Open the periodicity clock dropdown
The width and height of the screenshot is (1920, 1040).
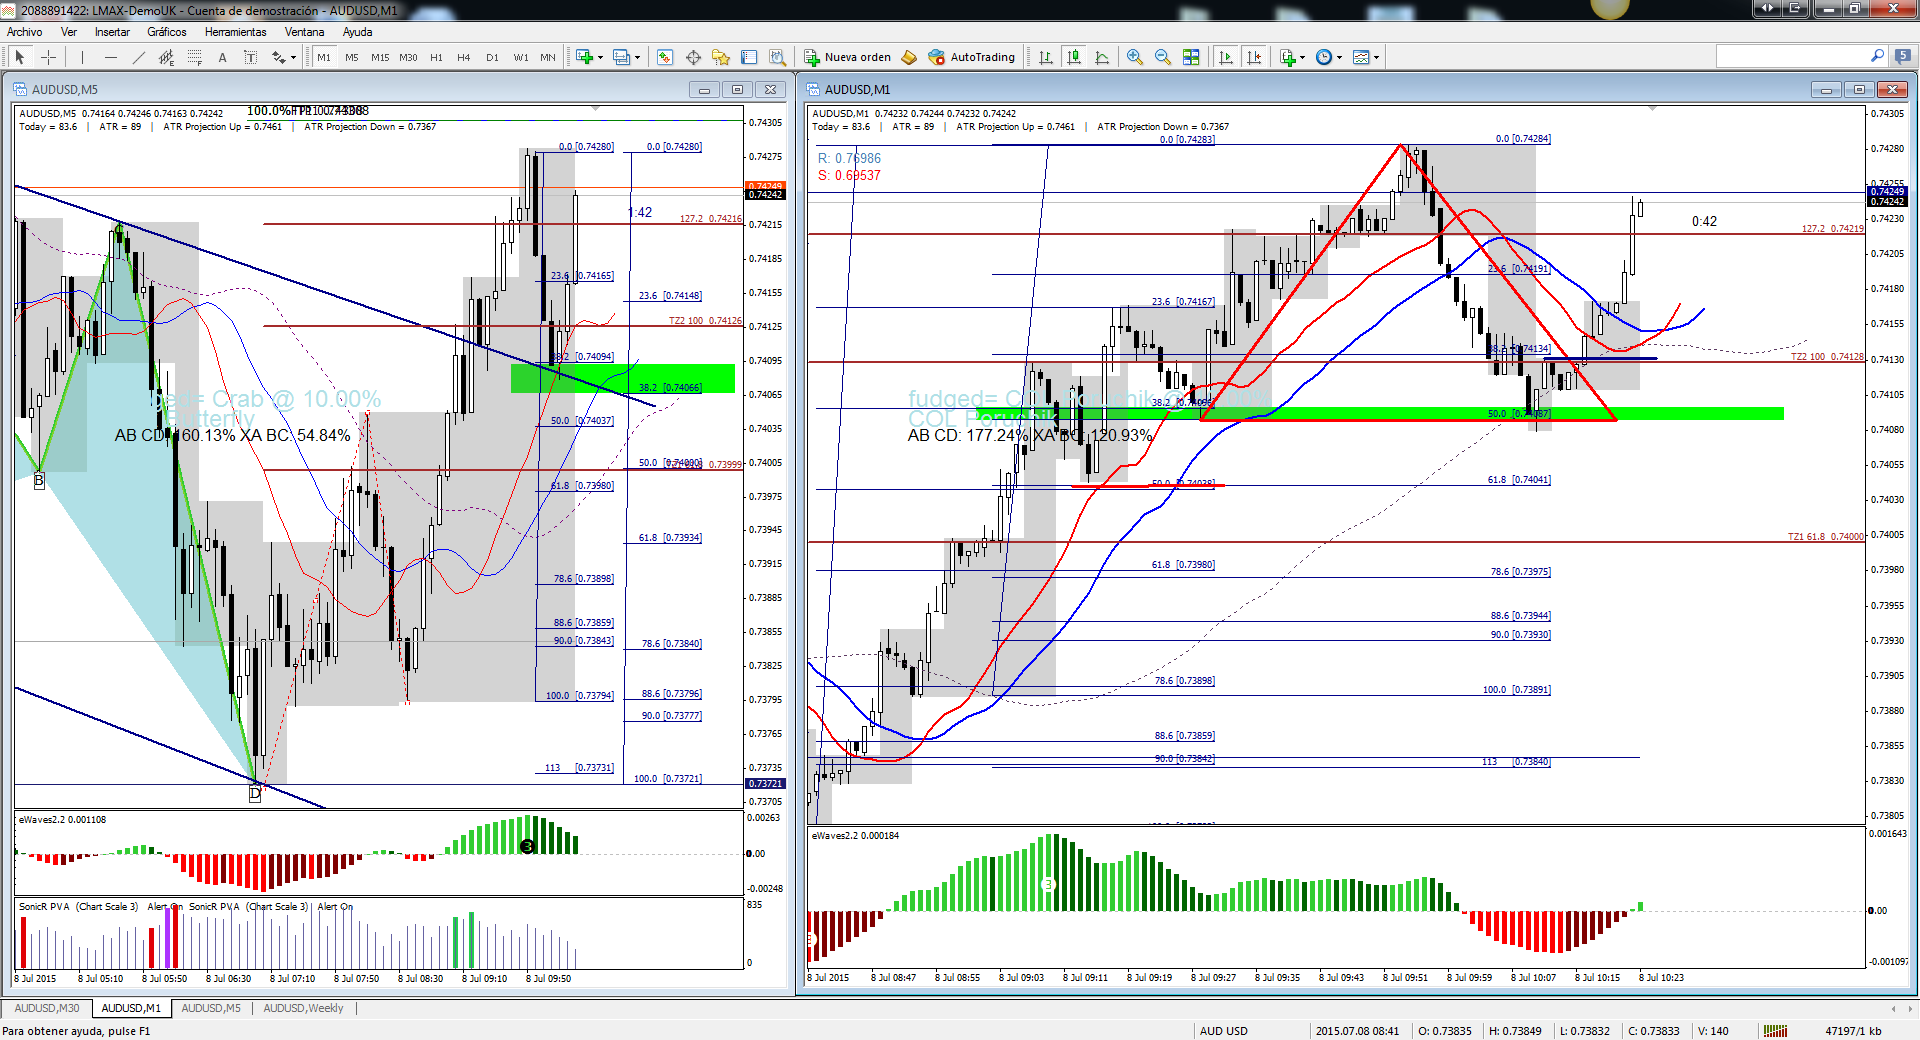(1329, 57)
